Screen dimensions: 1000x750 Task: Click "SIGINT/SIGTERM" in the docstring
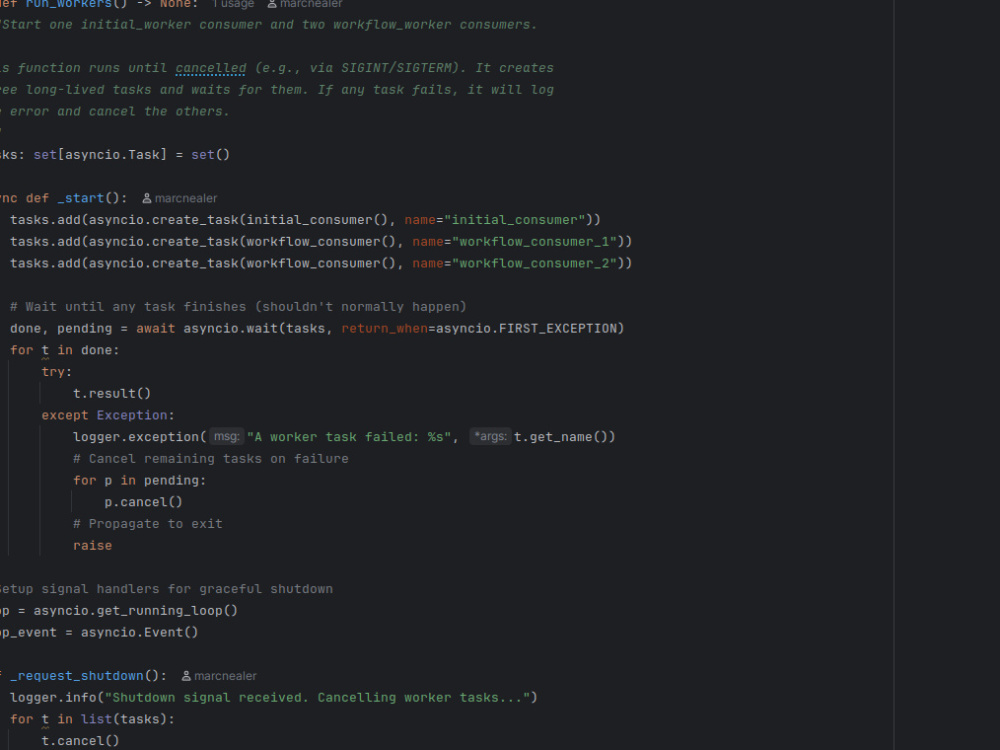[395, 68]
